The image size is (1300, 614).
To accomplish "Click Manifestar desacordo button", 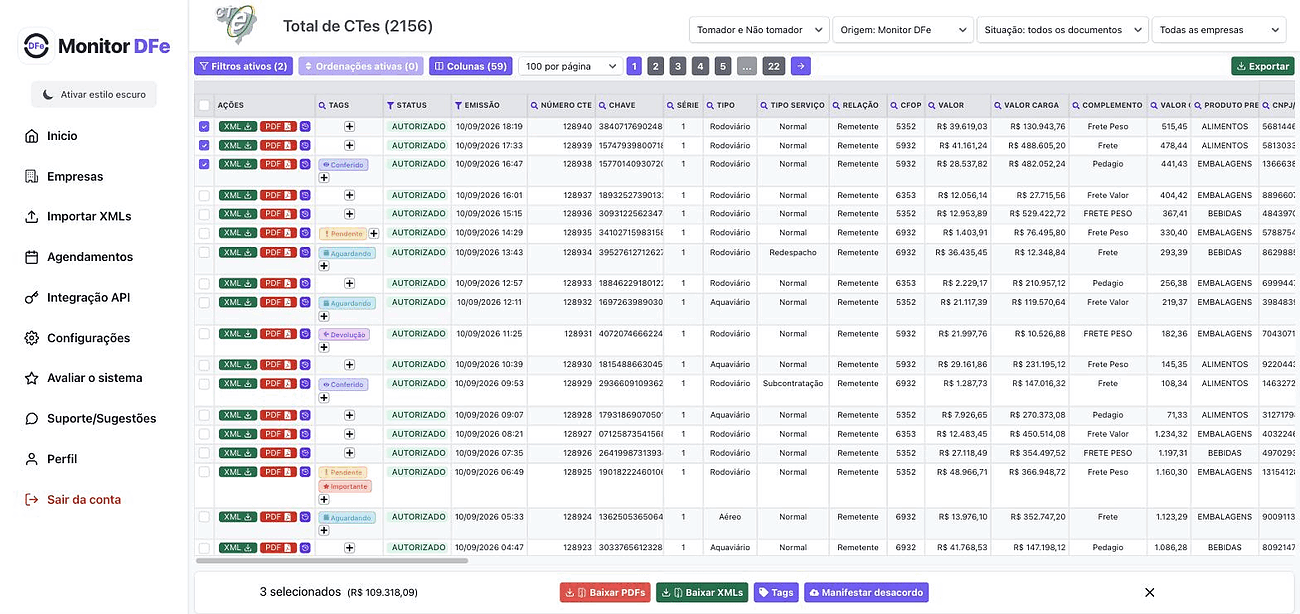I will [x=866, y=592].
